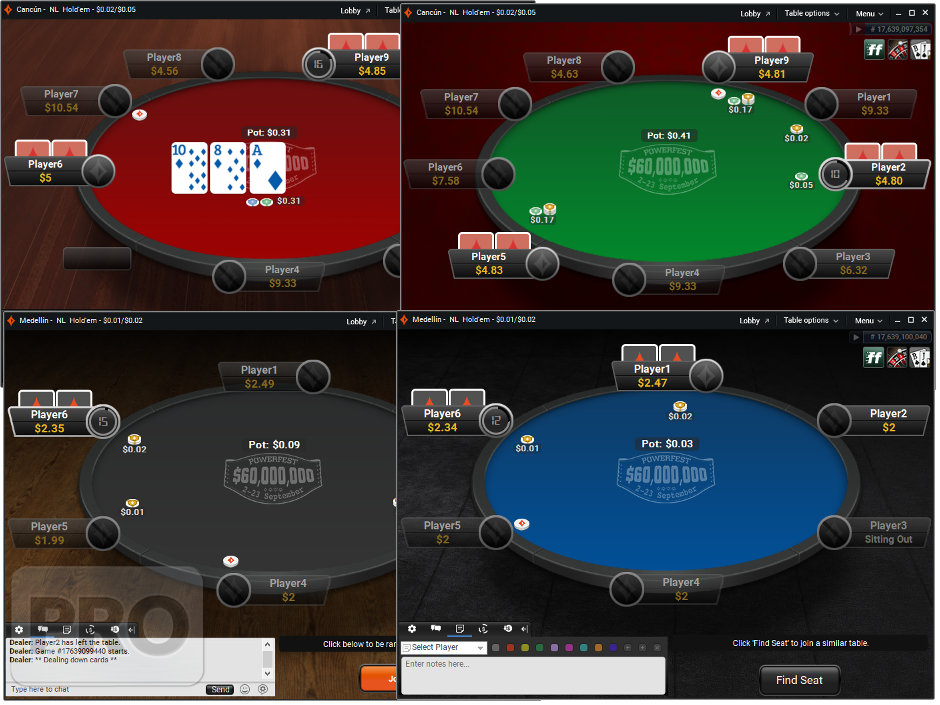Open the roulette side game on Cancún table
This screenshot has height=705, width=940.
897,50
